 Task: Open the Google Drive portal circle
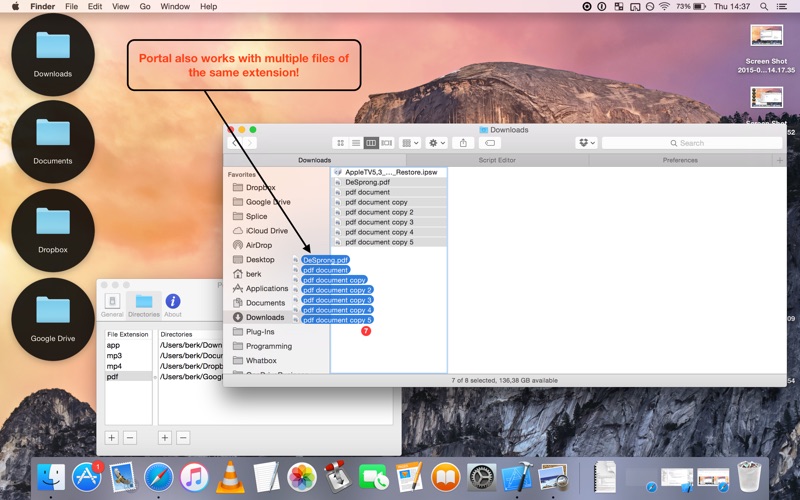(x=53, y=319)
